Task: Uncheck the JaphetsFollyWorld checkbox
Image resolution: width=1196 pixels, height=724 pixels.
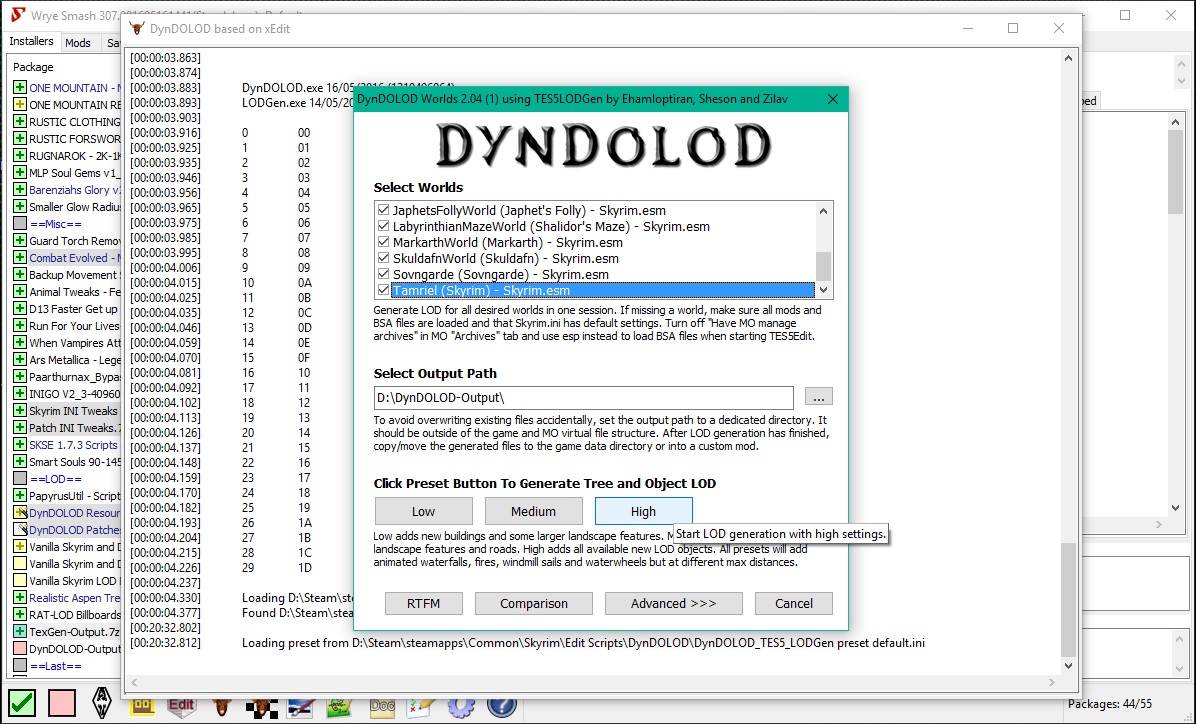Action: pyautogui.click(x=383, y=210)
